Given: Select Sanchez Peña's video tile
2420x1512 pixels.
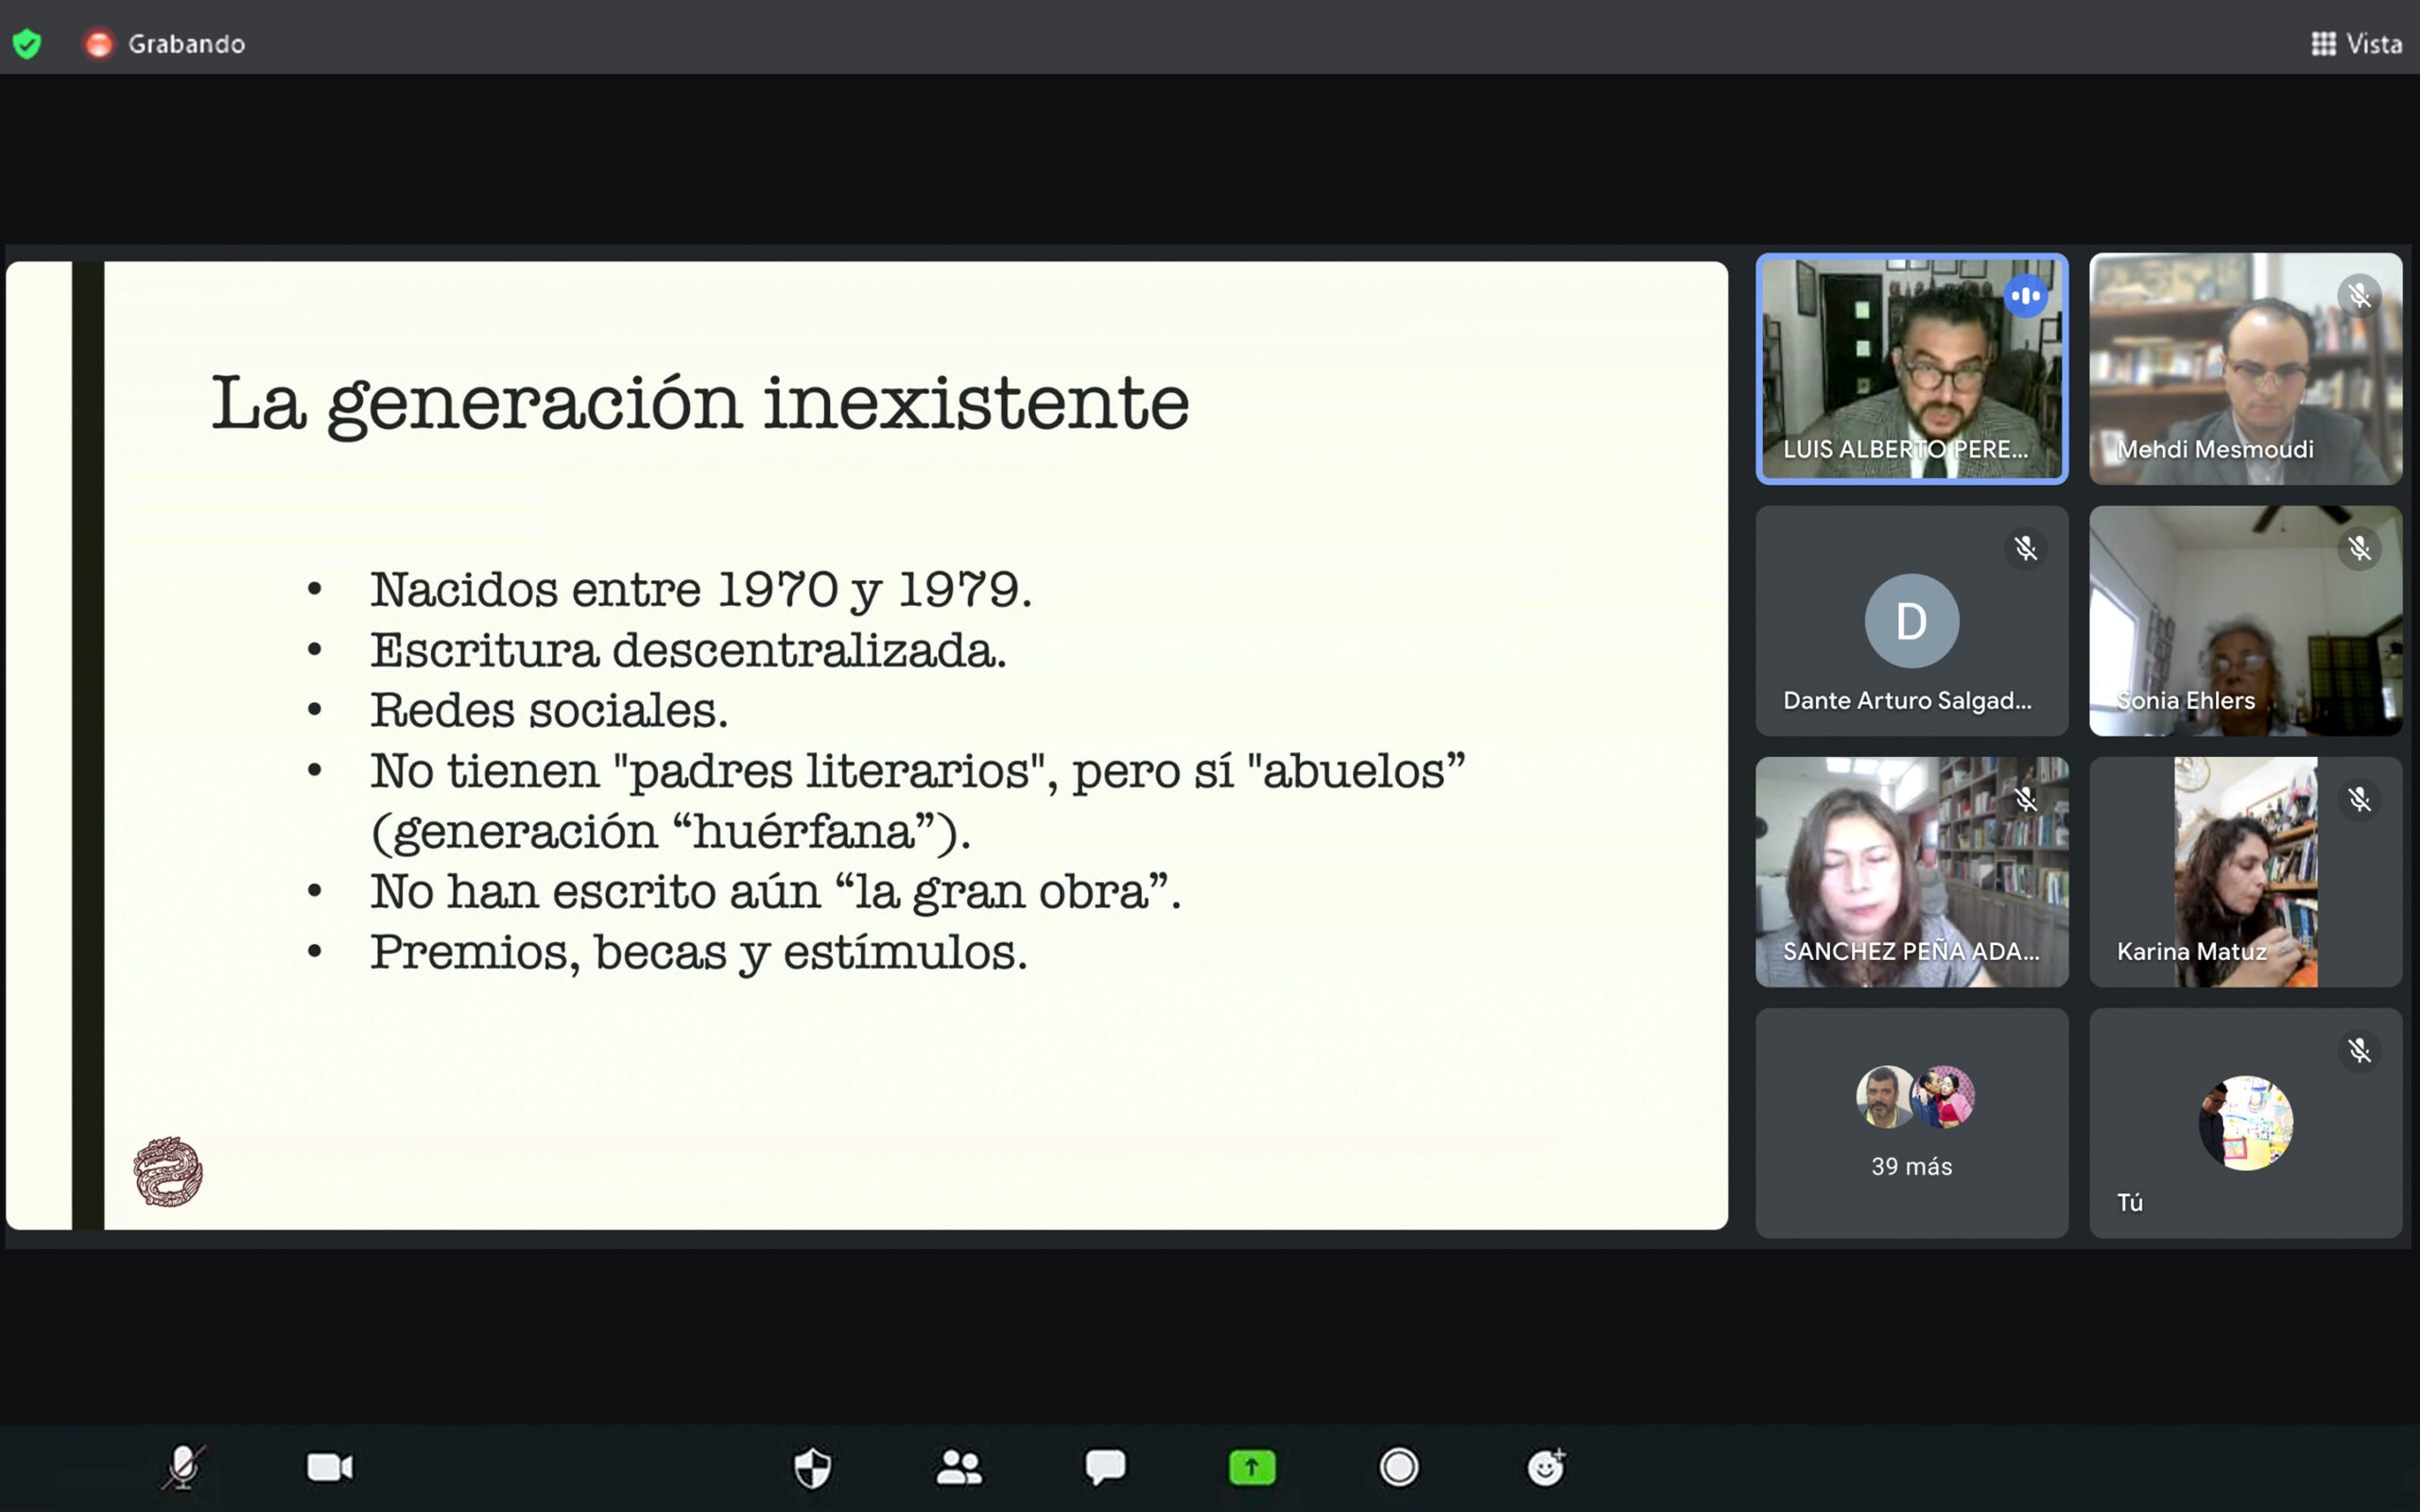Looking at the screenshot, I should [x=1911, y=872].
